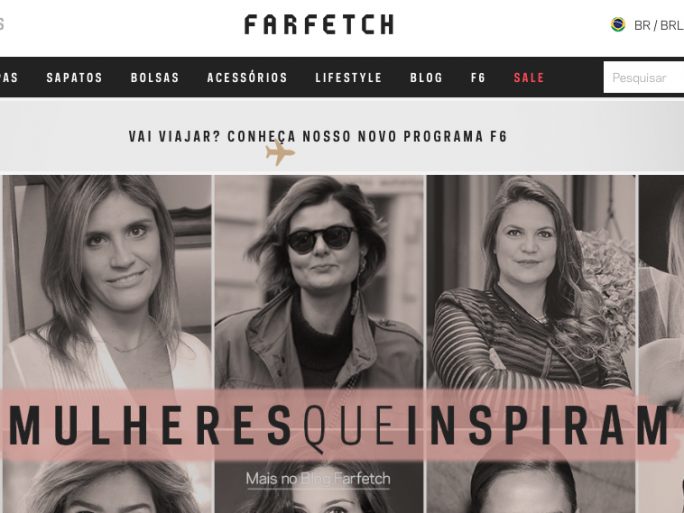Open the Bolsas menu
The width and height of the screenshot is (684, 513).
(155, 78)
